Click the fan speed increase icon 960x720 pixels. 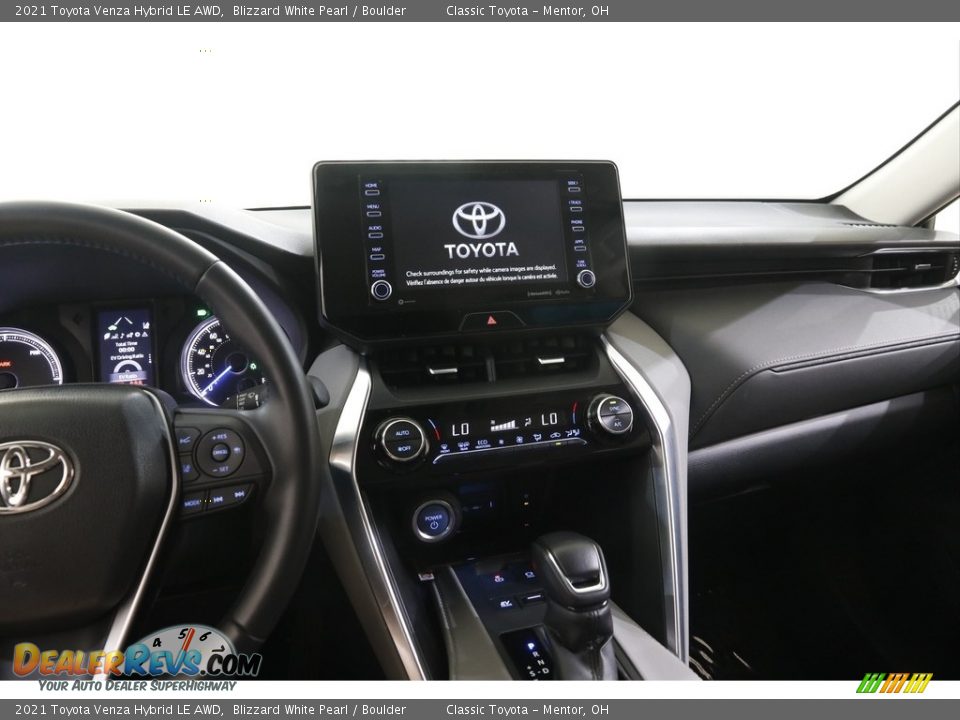tap(519, 440)
